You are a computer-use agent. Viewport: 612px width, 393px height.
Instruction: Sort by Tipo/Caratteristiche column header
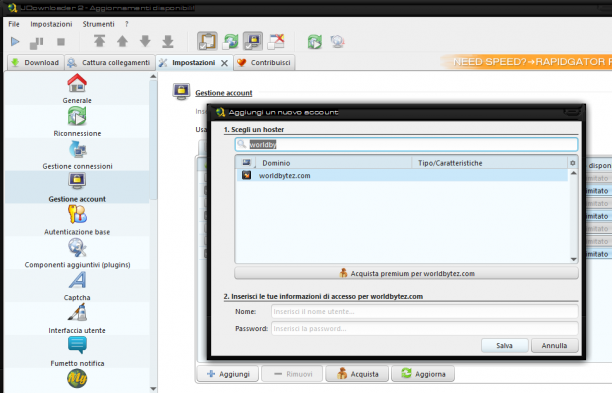pyautogui.click(x=489, y=163)
